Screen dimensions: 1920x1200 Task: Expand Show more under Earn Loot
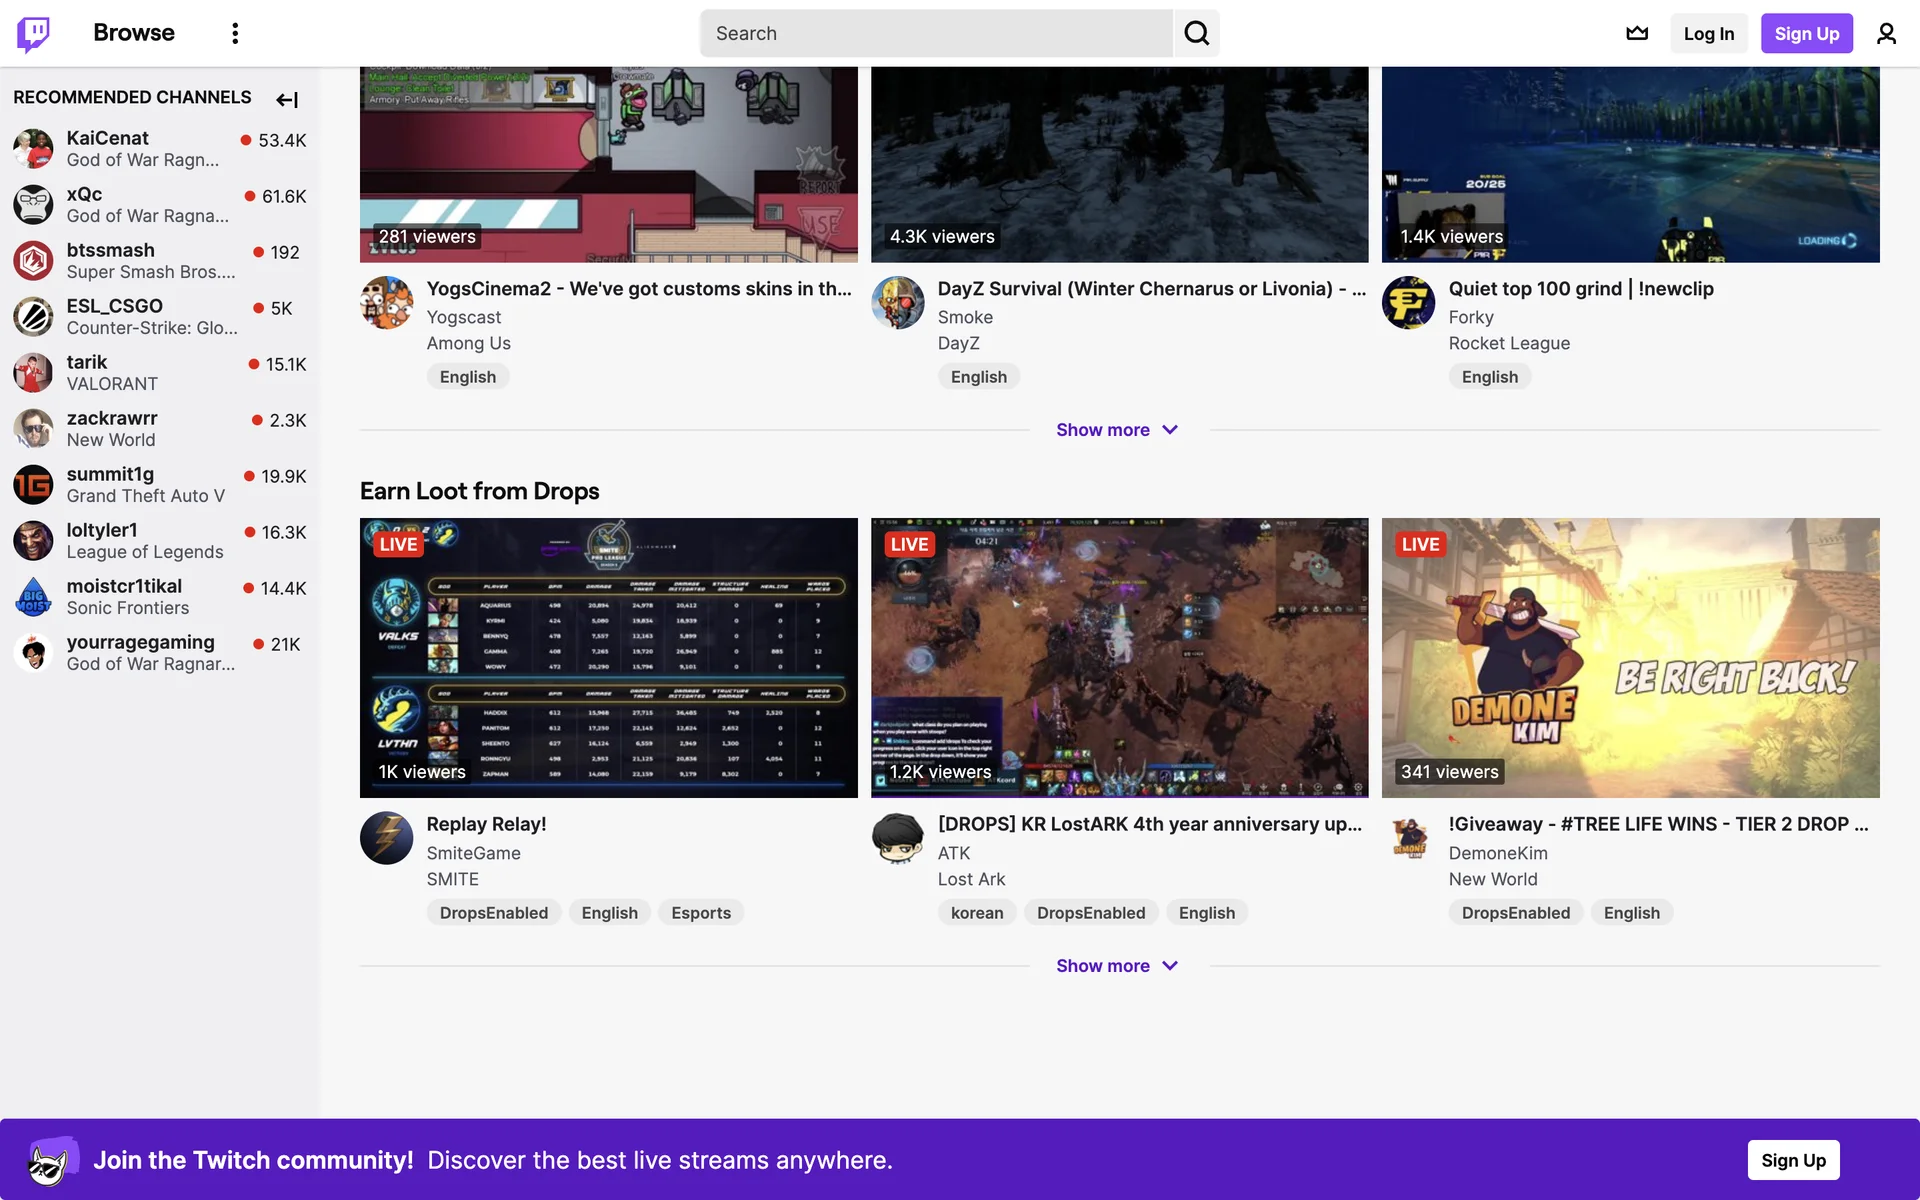(1117, 966)
